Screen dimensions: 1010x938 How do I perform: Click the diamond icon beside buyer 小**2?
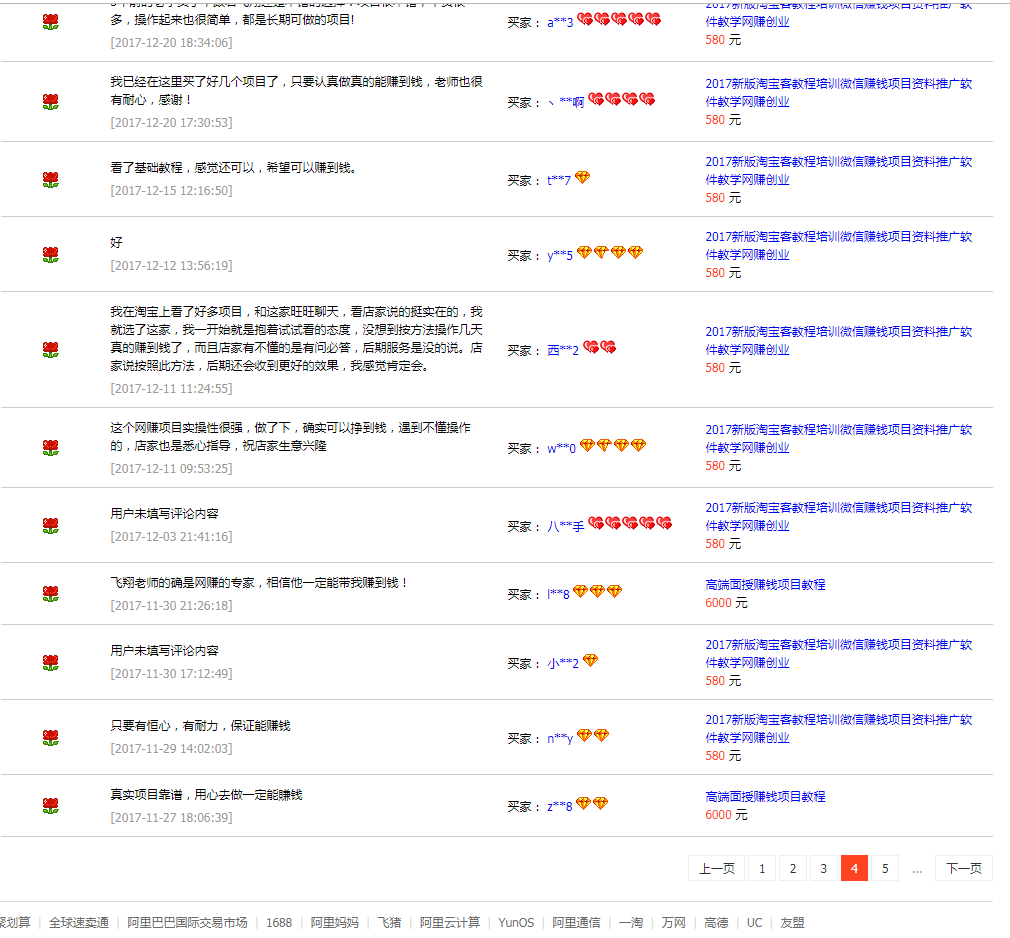tap(590, 661)
